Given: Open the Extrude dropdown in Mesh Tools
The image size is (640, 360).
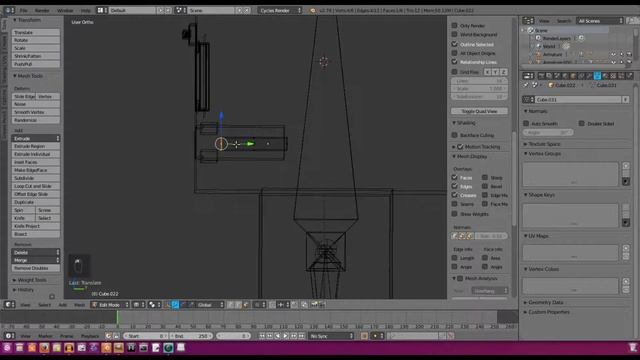Looking at the screenshot, I should point(36,138).
